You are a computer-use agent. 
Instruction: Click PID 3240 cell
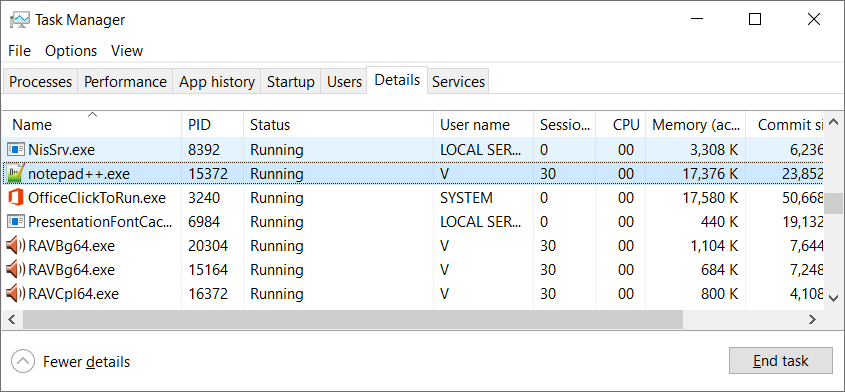coord(204,198)
